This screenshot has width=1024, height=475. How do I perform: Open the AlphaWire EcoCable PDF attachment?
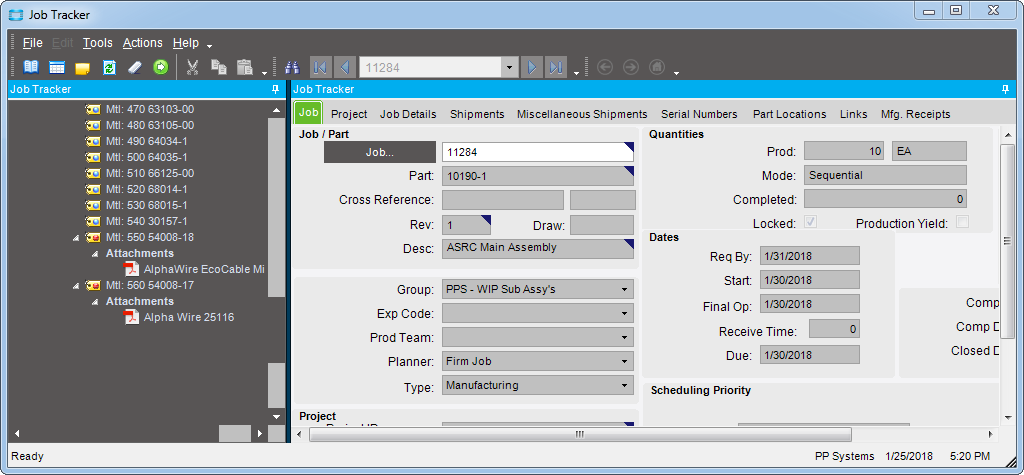(203, 269)
